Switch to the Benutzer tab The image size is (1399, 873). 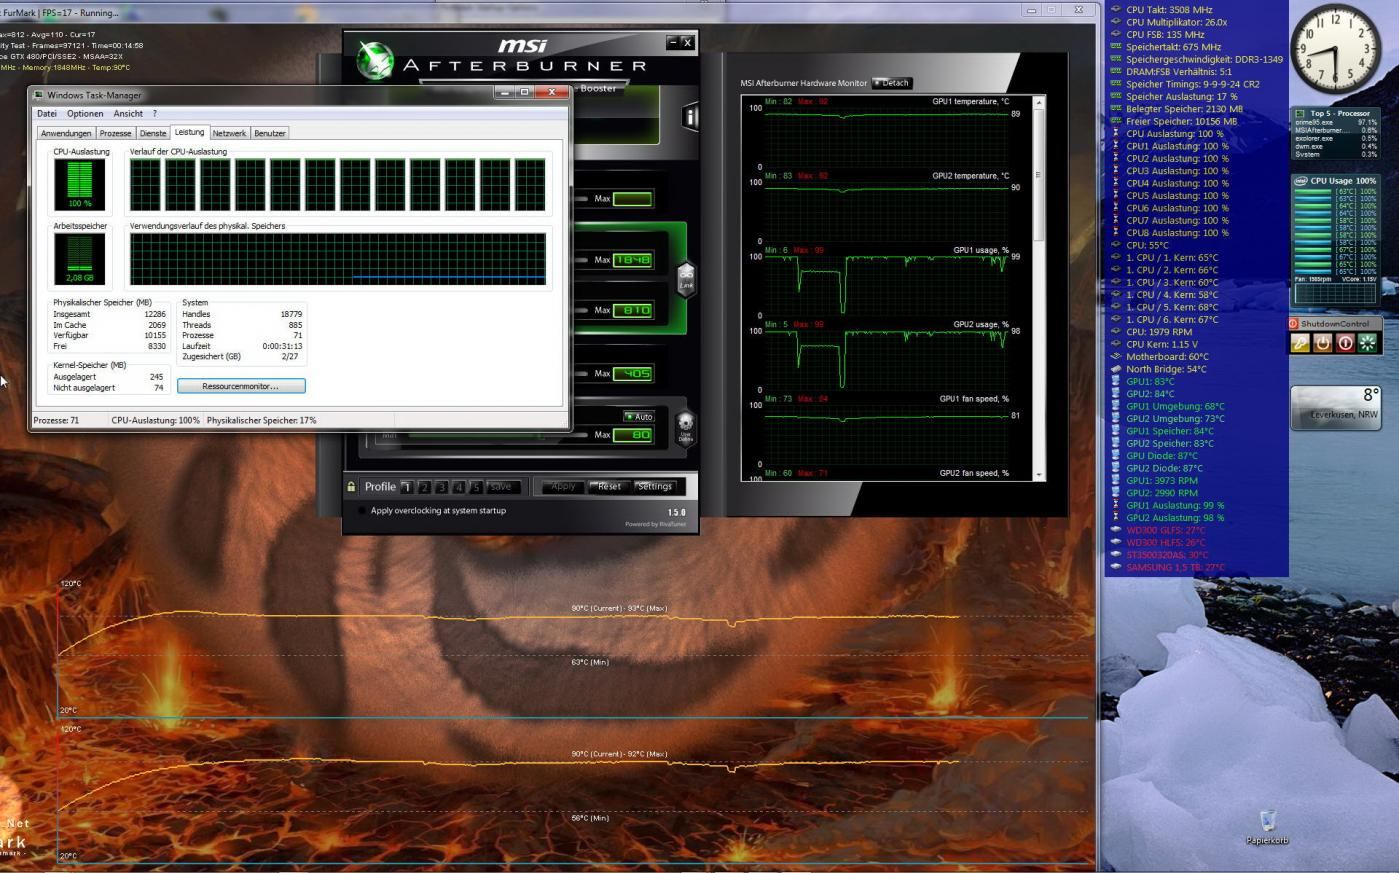click(270, 133)
